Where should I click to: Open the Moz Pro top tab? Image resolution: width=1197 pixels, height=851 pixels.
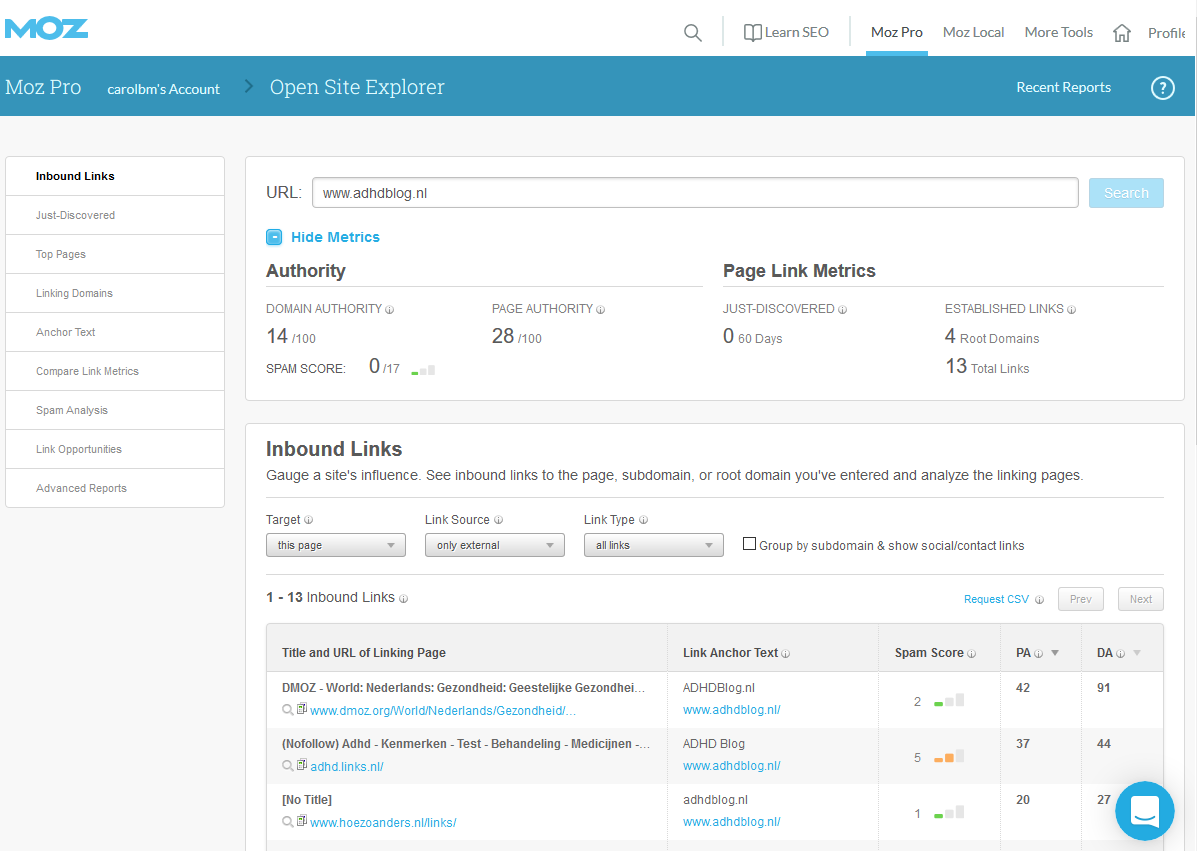pyautogui.click(x=897, y=33)
